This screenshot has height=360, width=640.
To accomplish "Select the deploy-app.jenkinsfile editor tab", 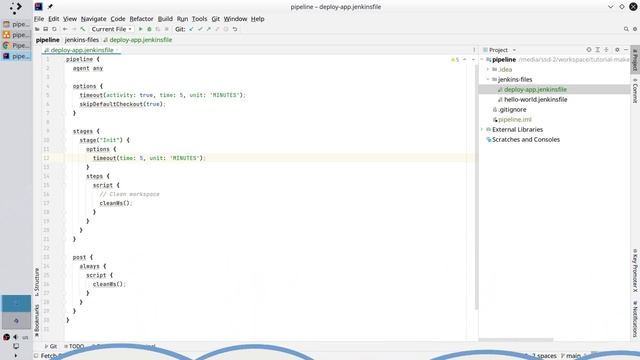I will [x=82, y=50].
